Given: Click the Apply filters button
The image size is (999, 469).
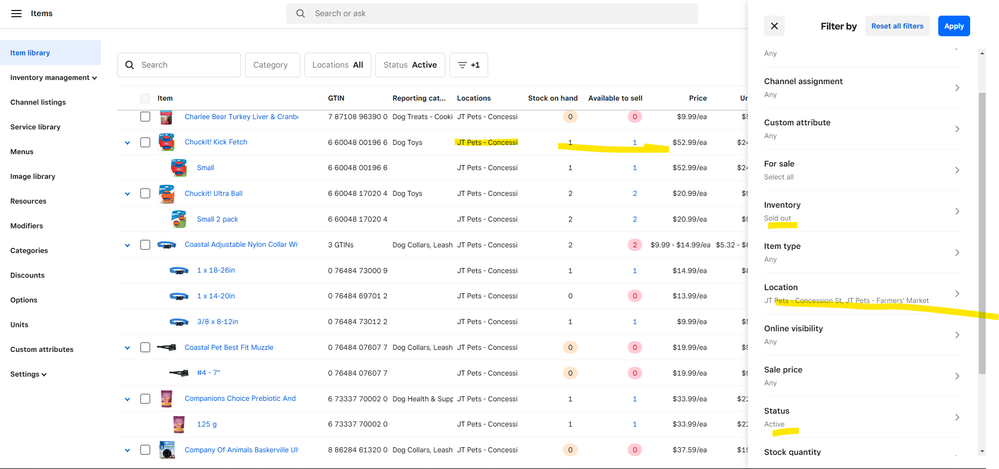Looking at the screenshot, I should click(x=953, y=26).
